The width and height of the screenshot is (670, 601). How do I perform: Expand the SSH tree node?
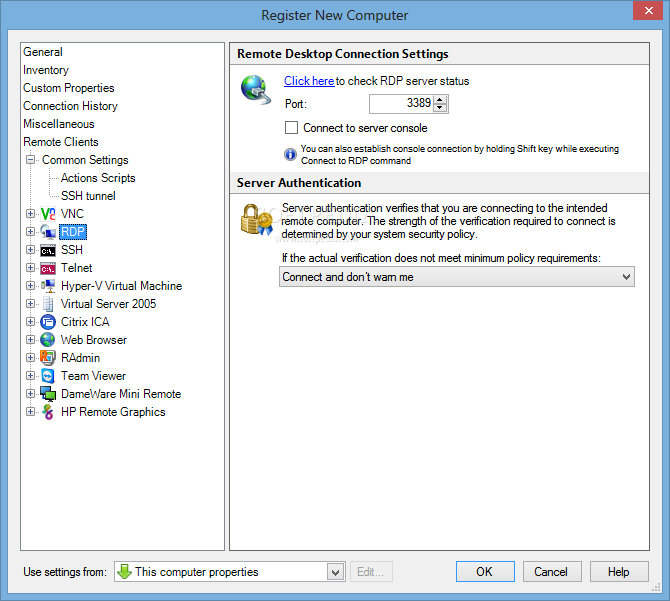(x=30, y=249)
